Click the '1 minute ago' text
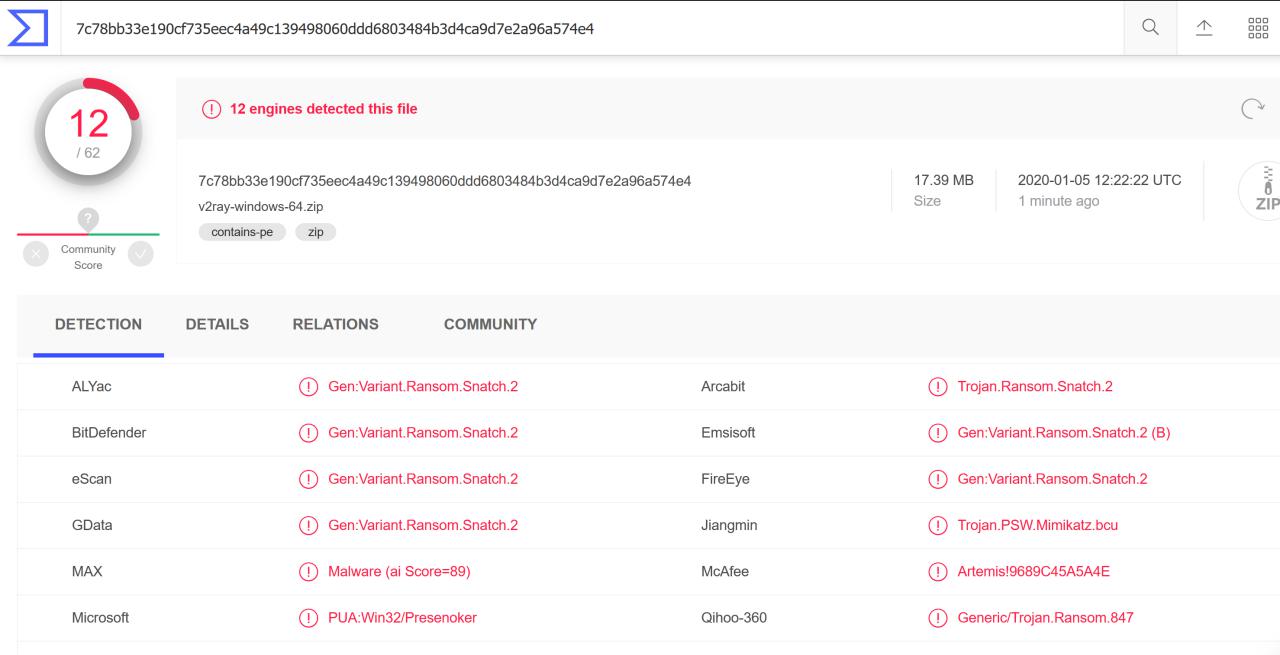The height and width of the screenshot is (655, 1280). pos(1059,202)
